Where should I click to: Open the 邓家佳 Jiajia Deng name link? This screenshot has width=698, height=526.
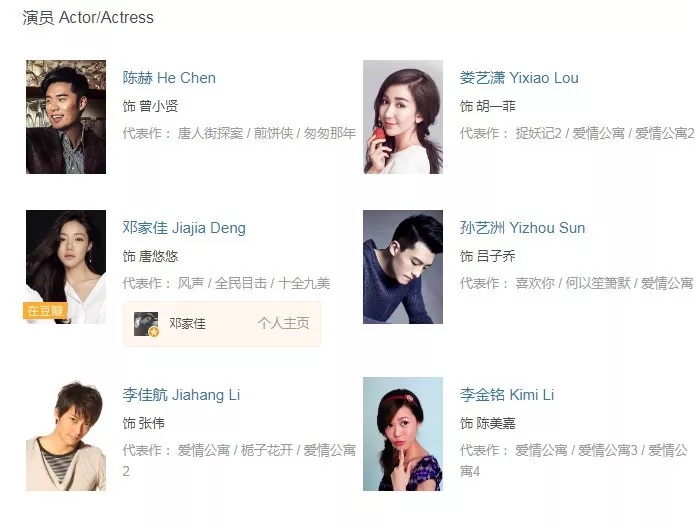click(x=184, y=228)
